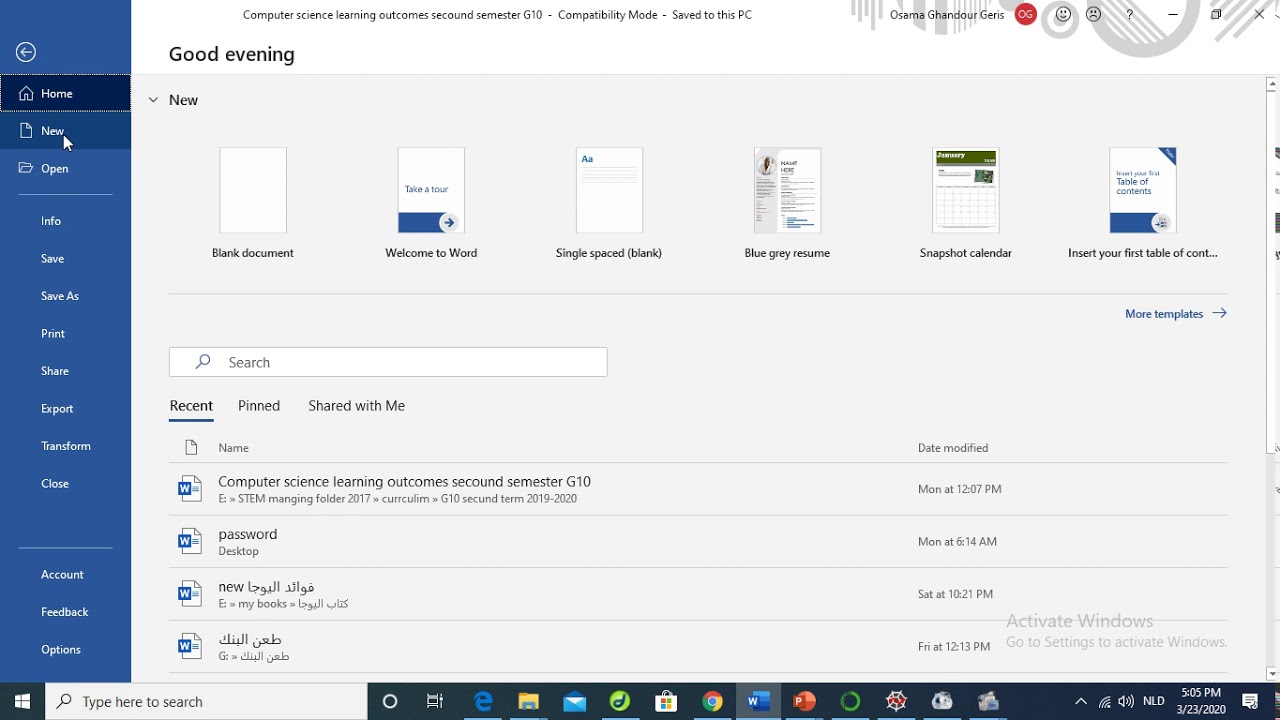Switch to PowerPoint on taskbar
The width and height of the screenshot is (1280, 720).
coord(804,701)
